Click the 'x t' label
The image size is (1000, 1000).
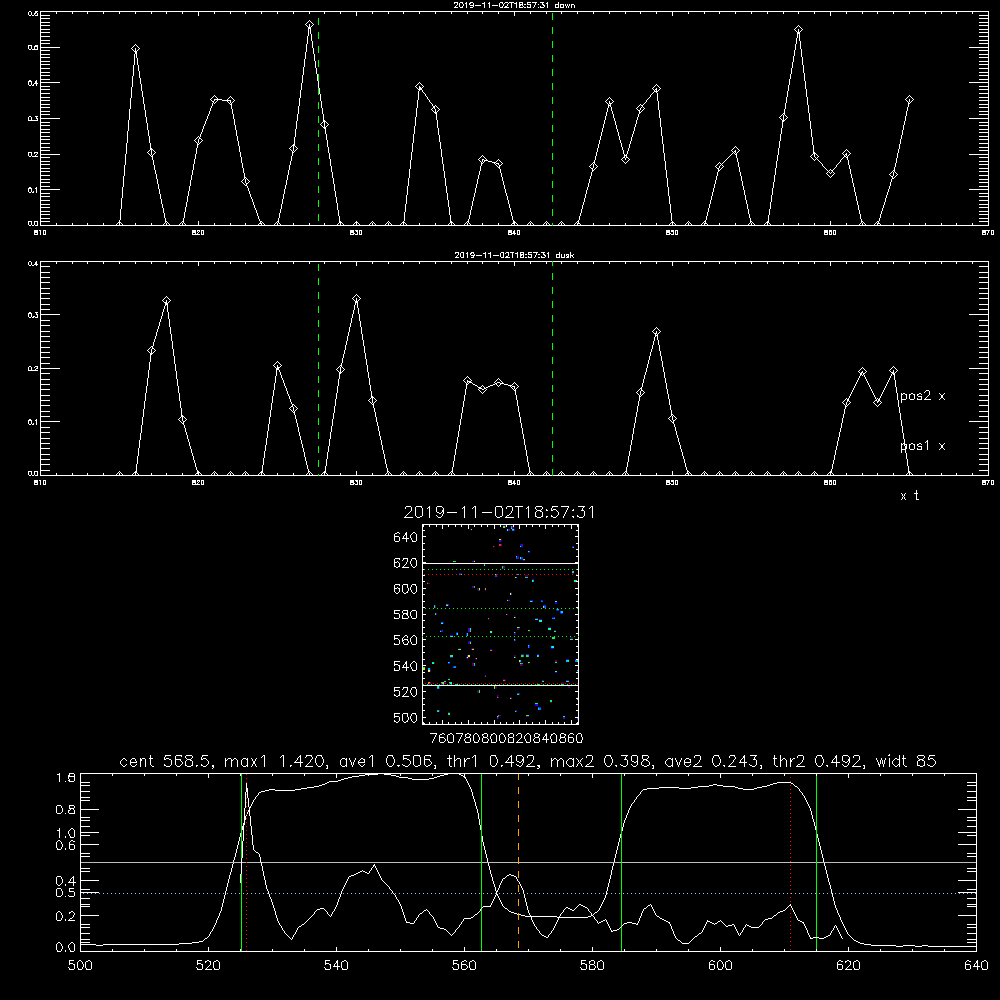pos(909,496)
